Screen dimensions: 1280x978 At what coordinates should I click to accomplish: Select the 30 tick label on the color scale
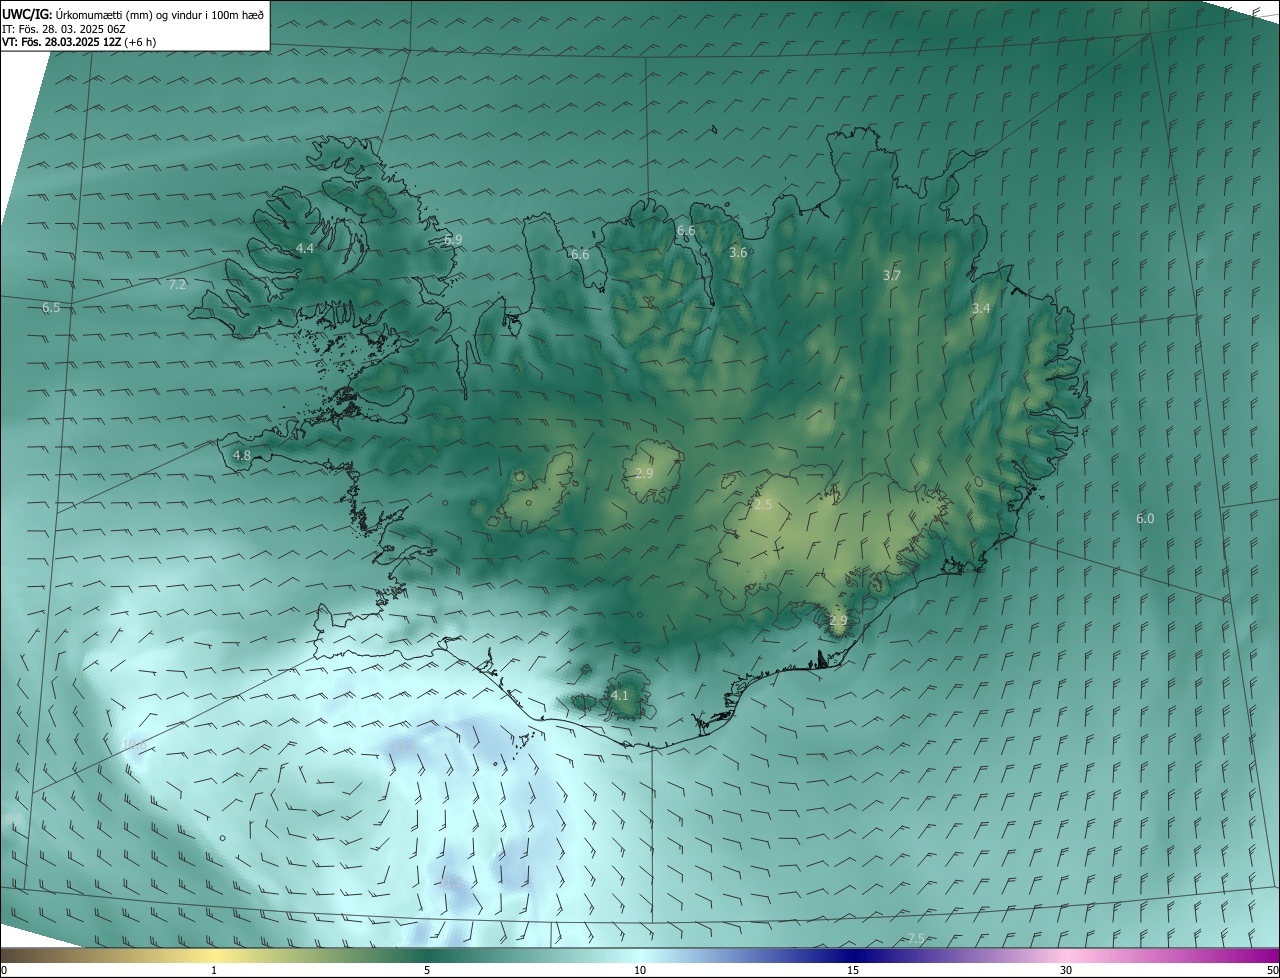click(1066, 970)
